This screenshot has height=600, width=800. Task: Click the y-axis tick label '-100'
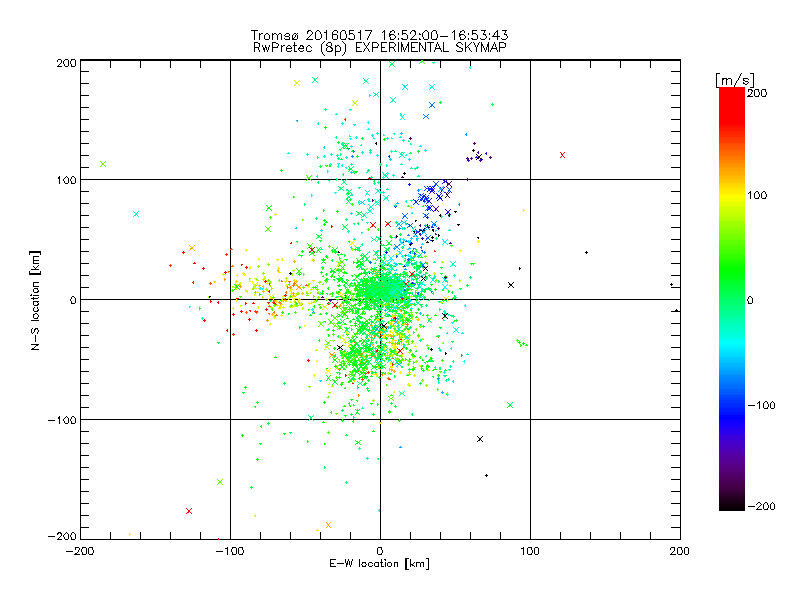tap(62, 420)
